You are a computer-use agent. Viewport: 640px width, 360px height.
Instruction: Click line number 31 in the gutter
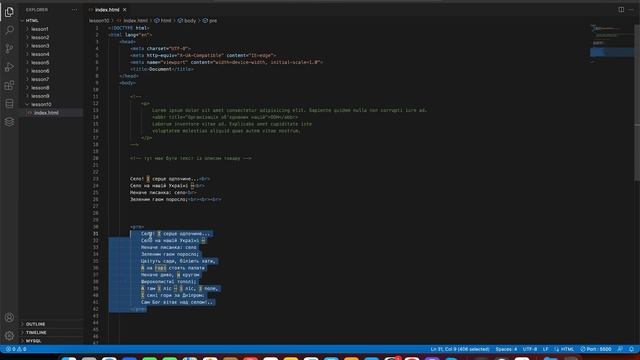point(96,234)
